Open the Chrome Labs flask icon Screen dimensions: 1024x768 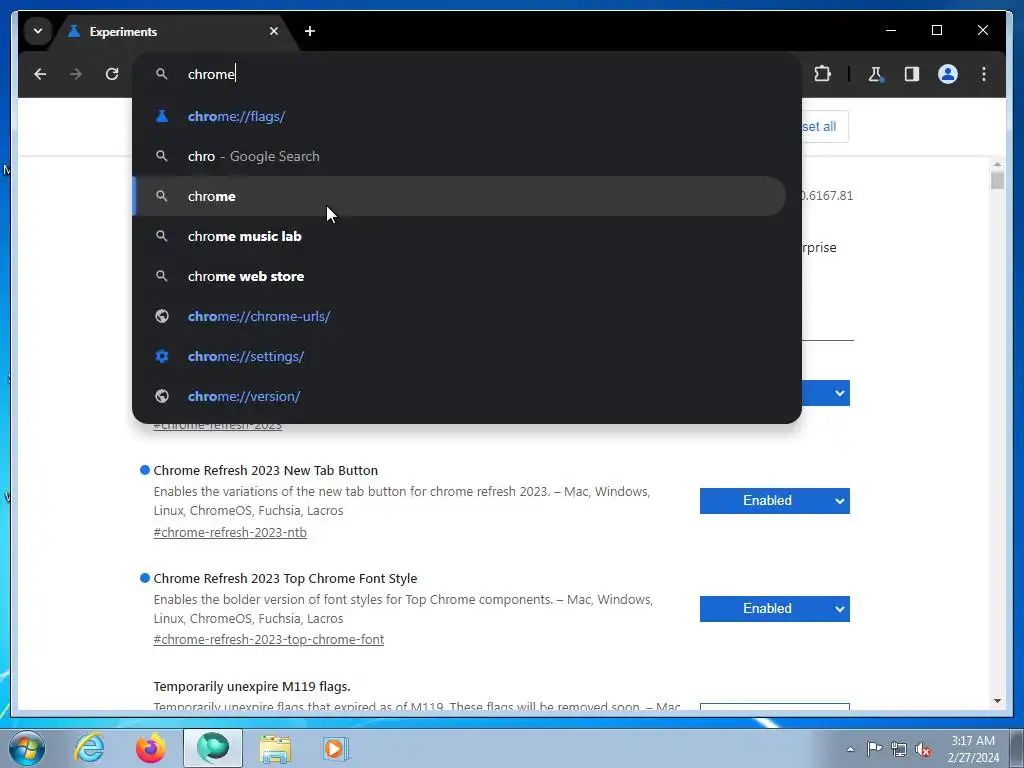876,74
